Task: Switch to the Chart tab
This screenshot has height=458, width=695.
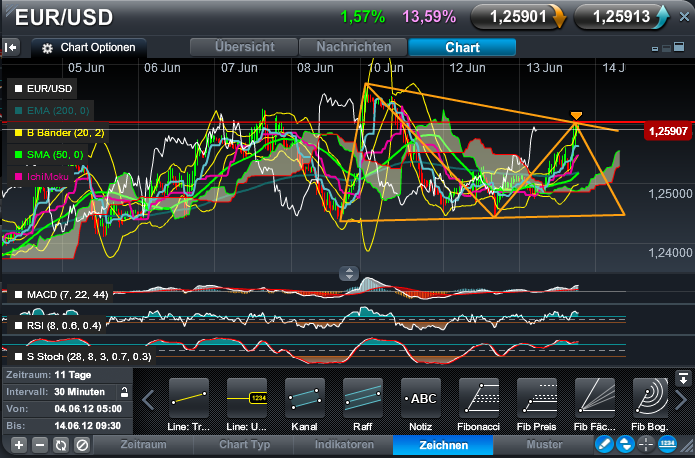Action: 462,47
